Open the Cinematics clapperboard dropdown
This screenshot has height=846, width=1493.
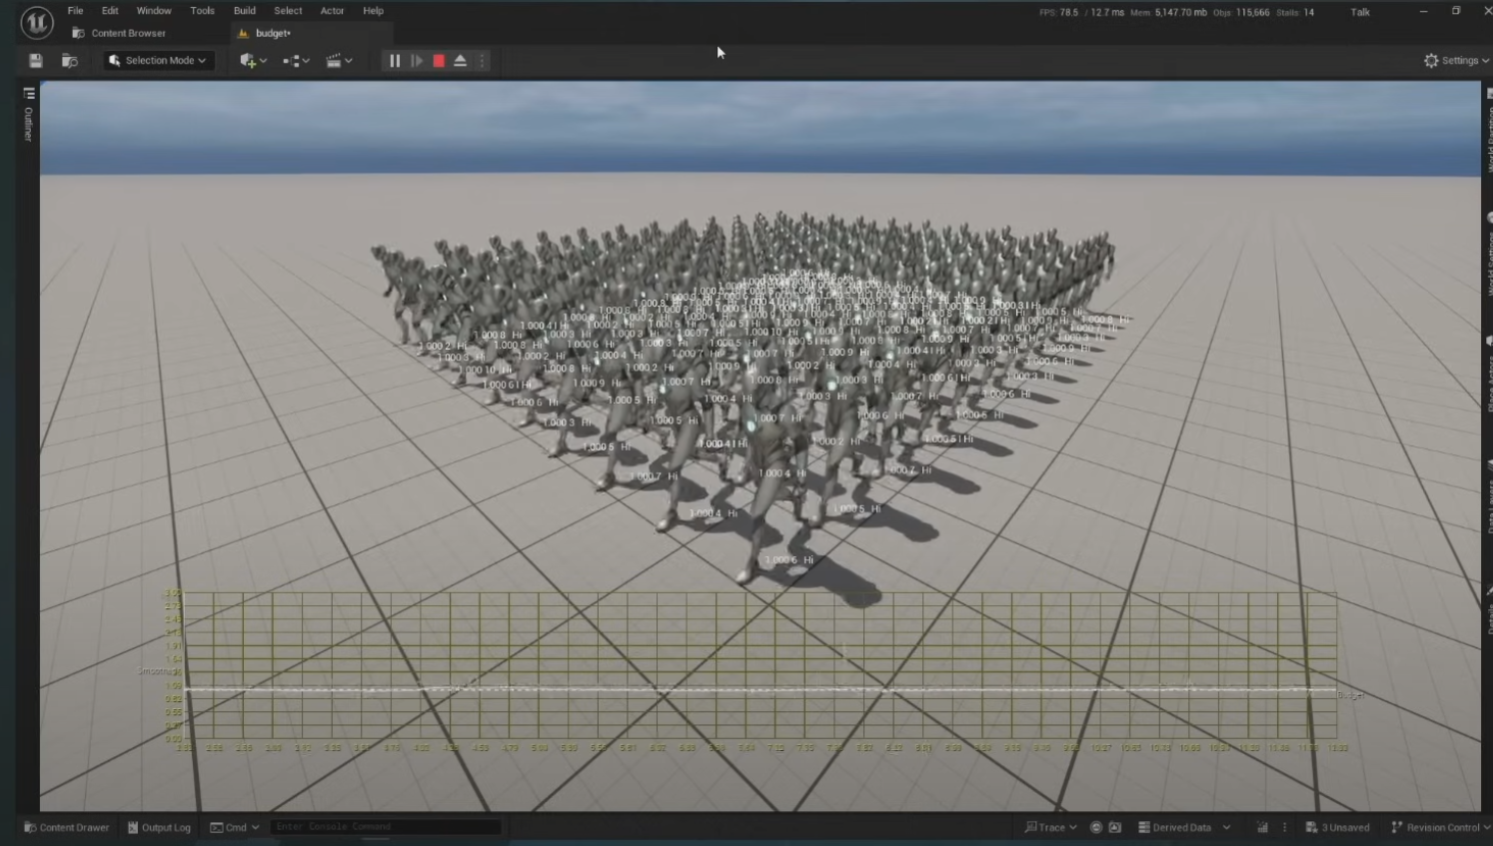click(339, 61)
